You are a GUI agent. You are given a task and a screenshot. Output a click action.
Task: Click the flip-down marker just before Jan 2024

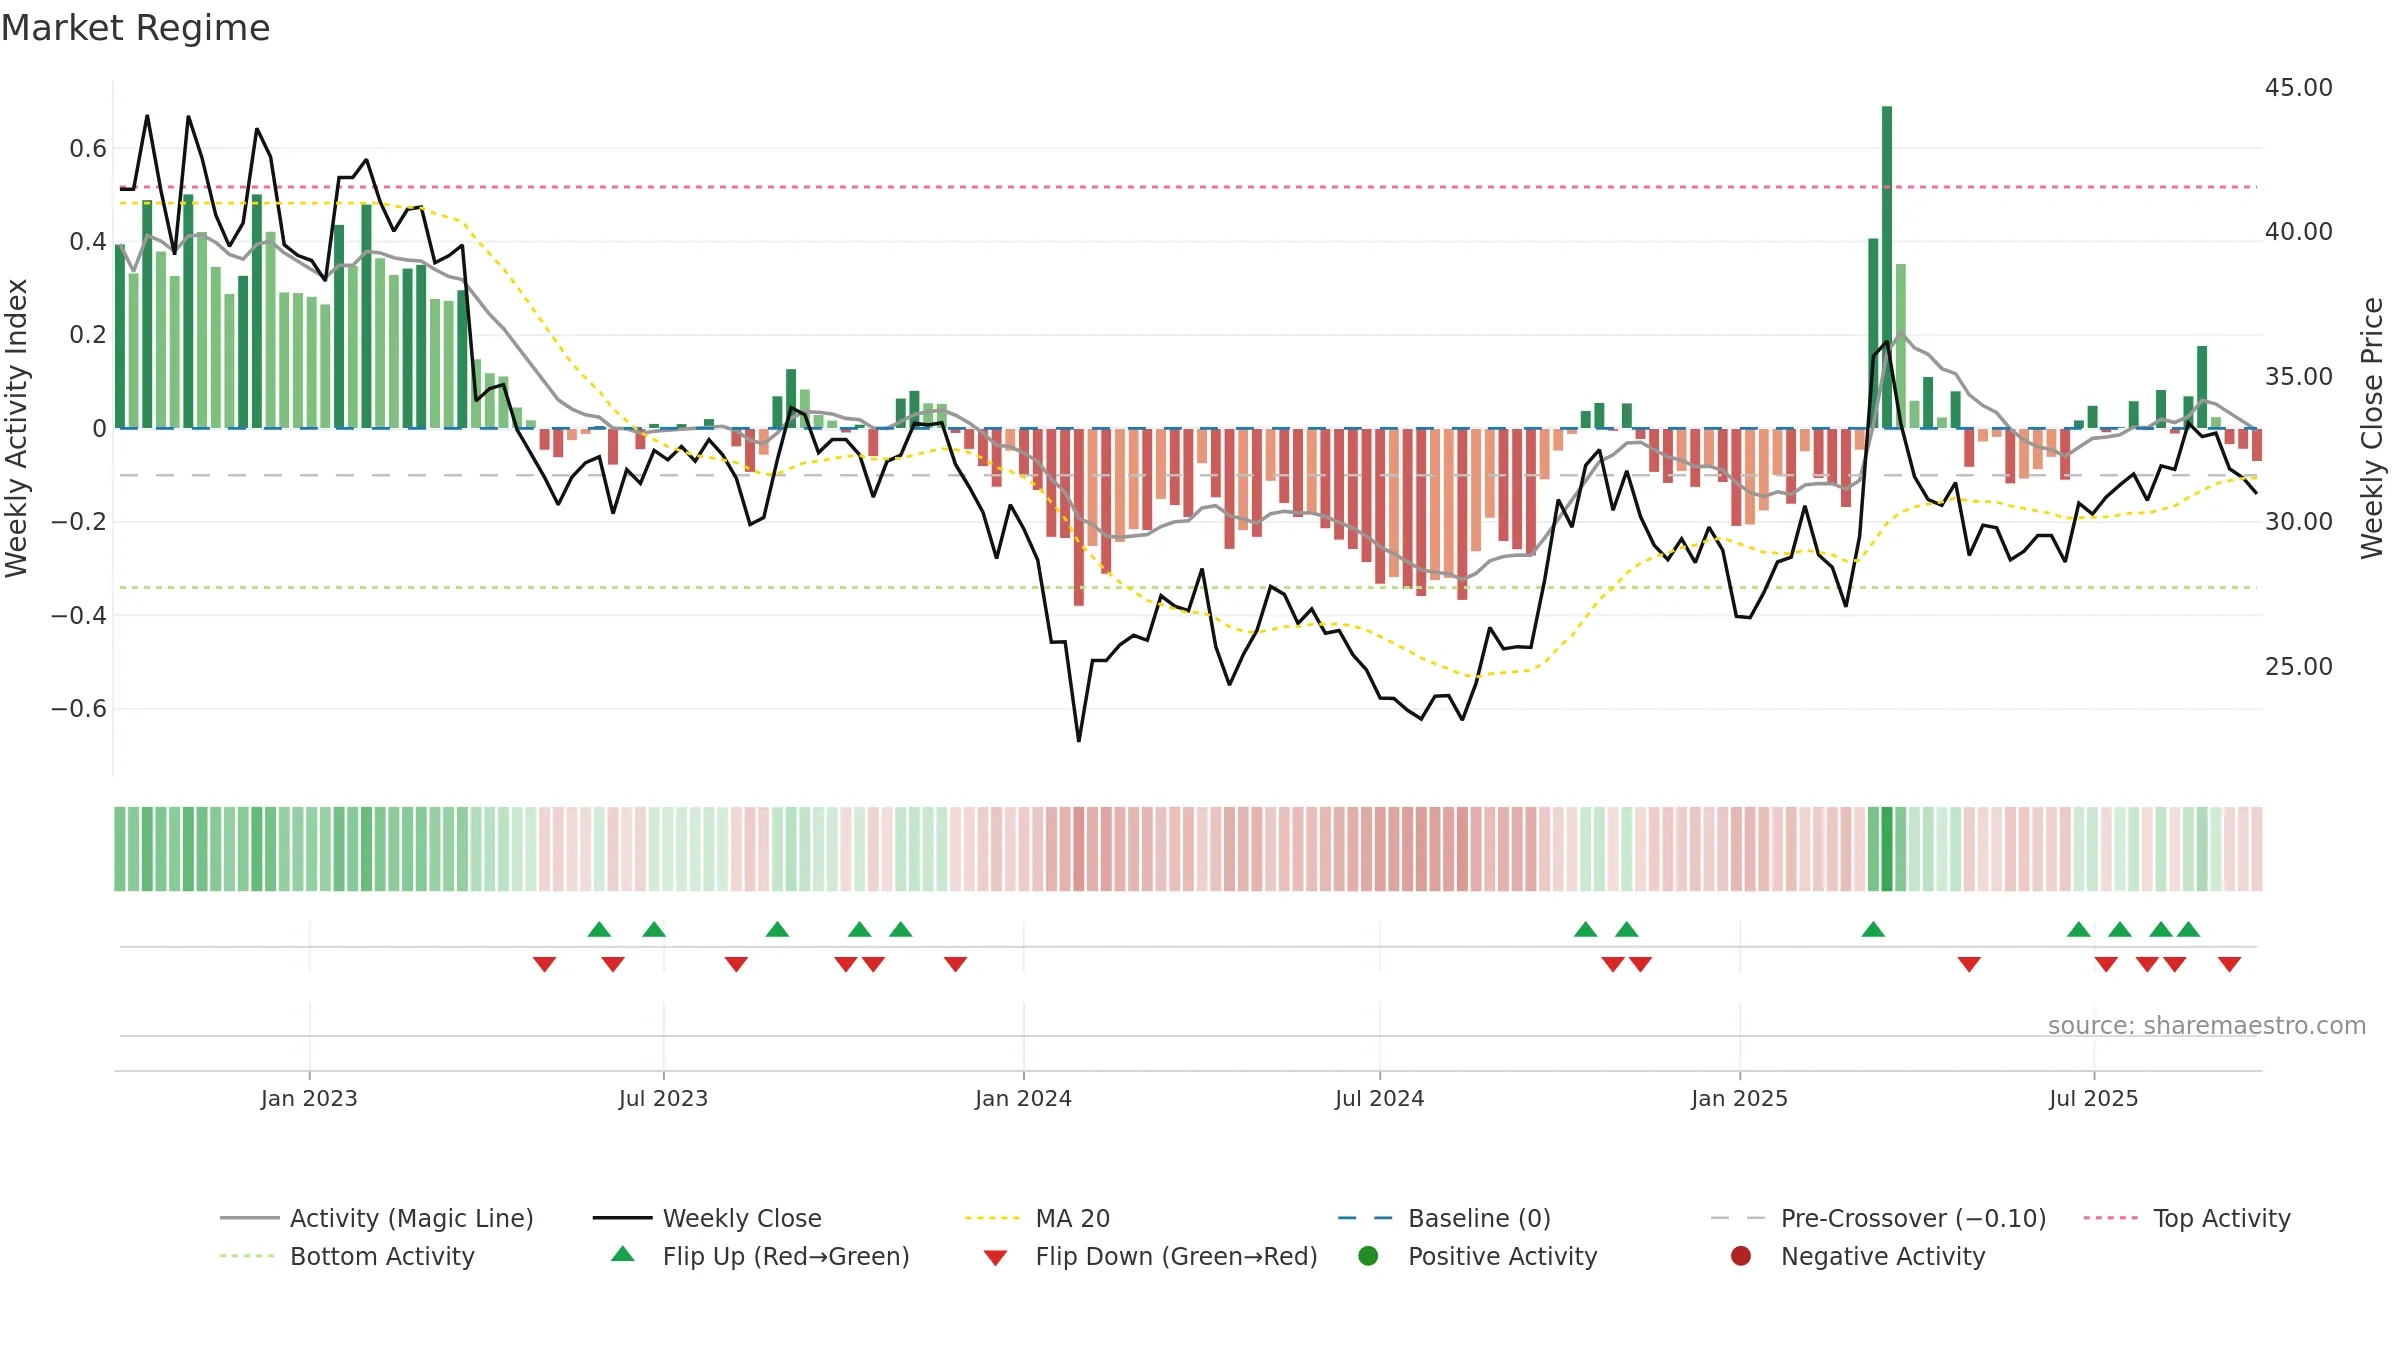pyautogui.click(x=955, y=964)
